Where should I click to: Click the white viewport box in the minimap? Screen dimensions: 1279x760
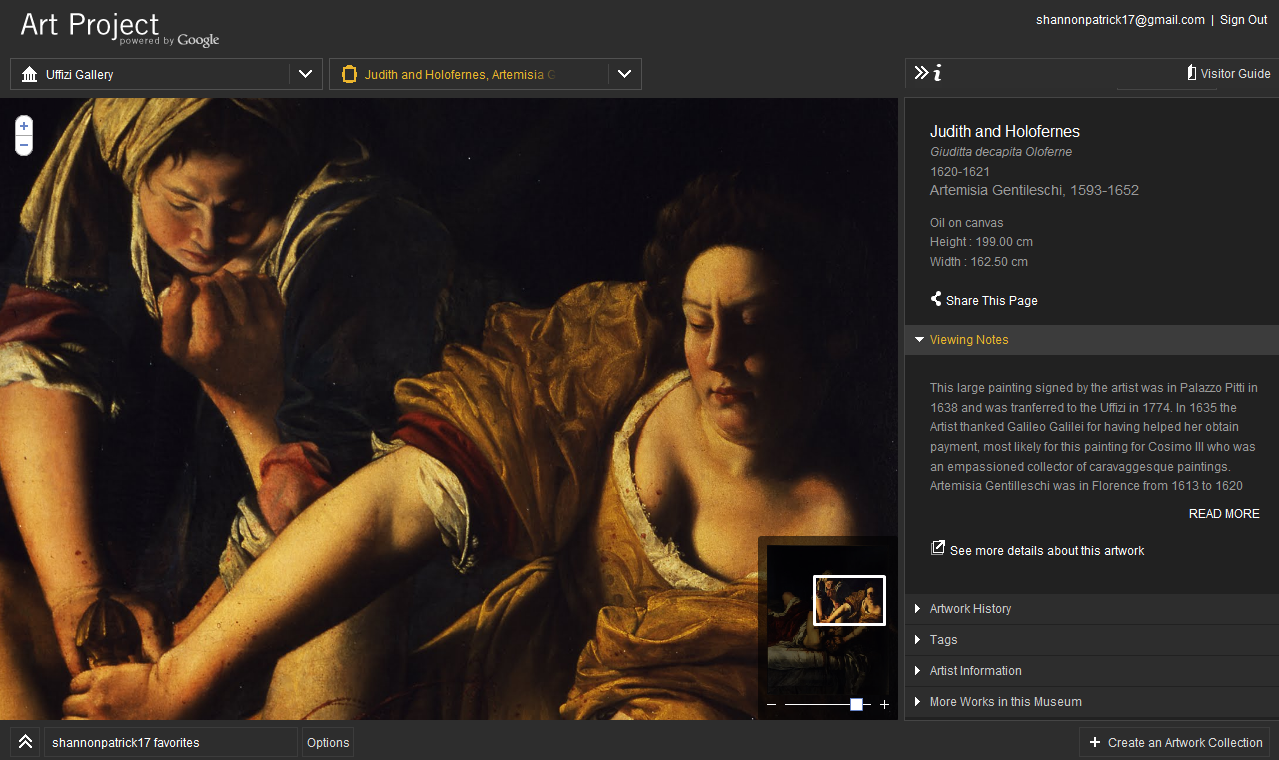pos(849,600)
